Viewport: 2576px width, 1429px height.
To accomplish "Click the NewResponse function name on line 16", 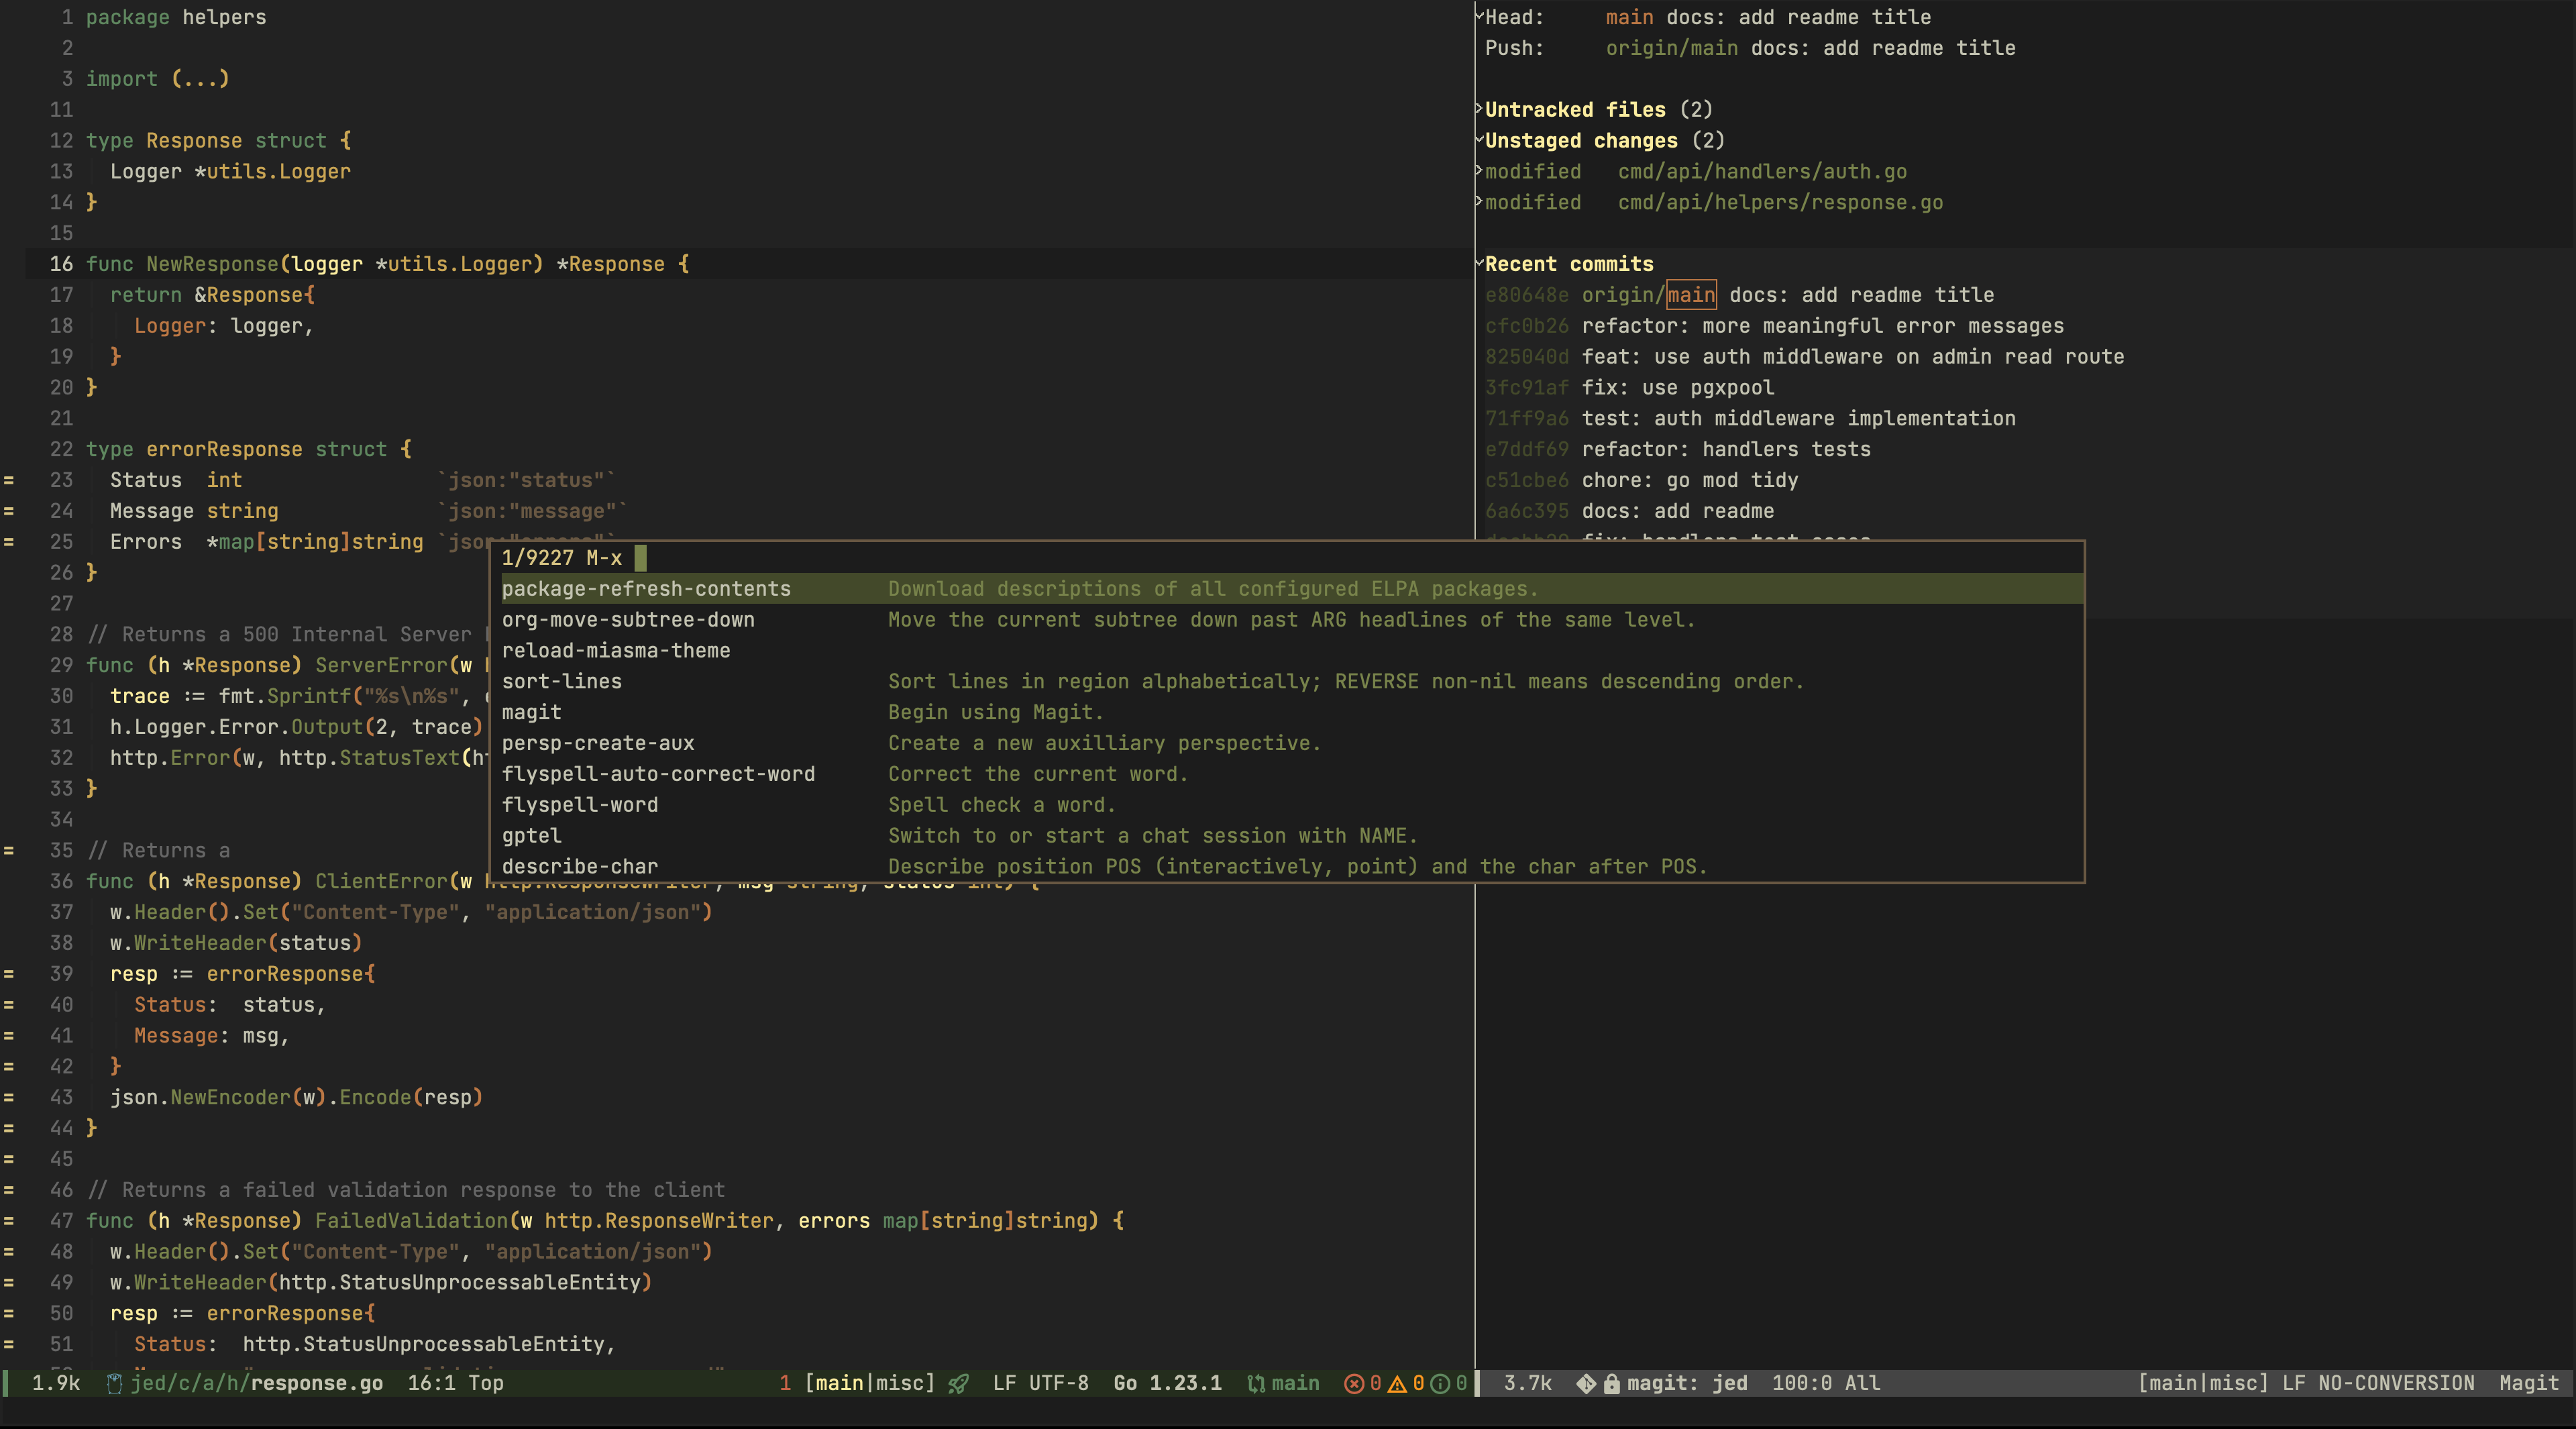I will pos(212,264).
